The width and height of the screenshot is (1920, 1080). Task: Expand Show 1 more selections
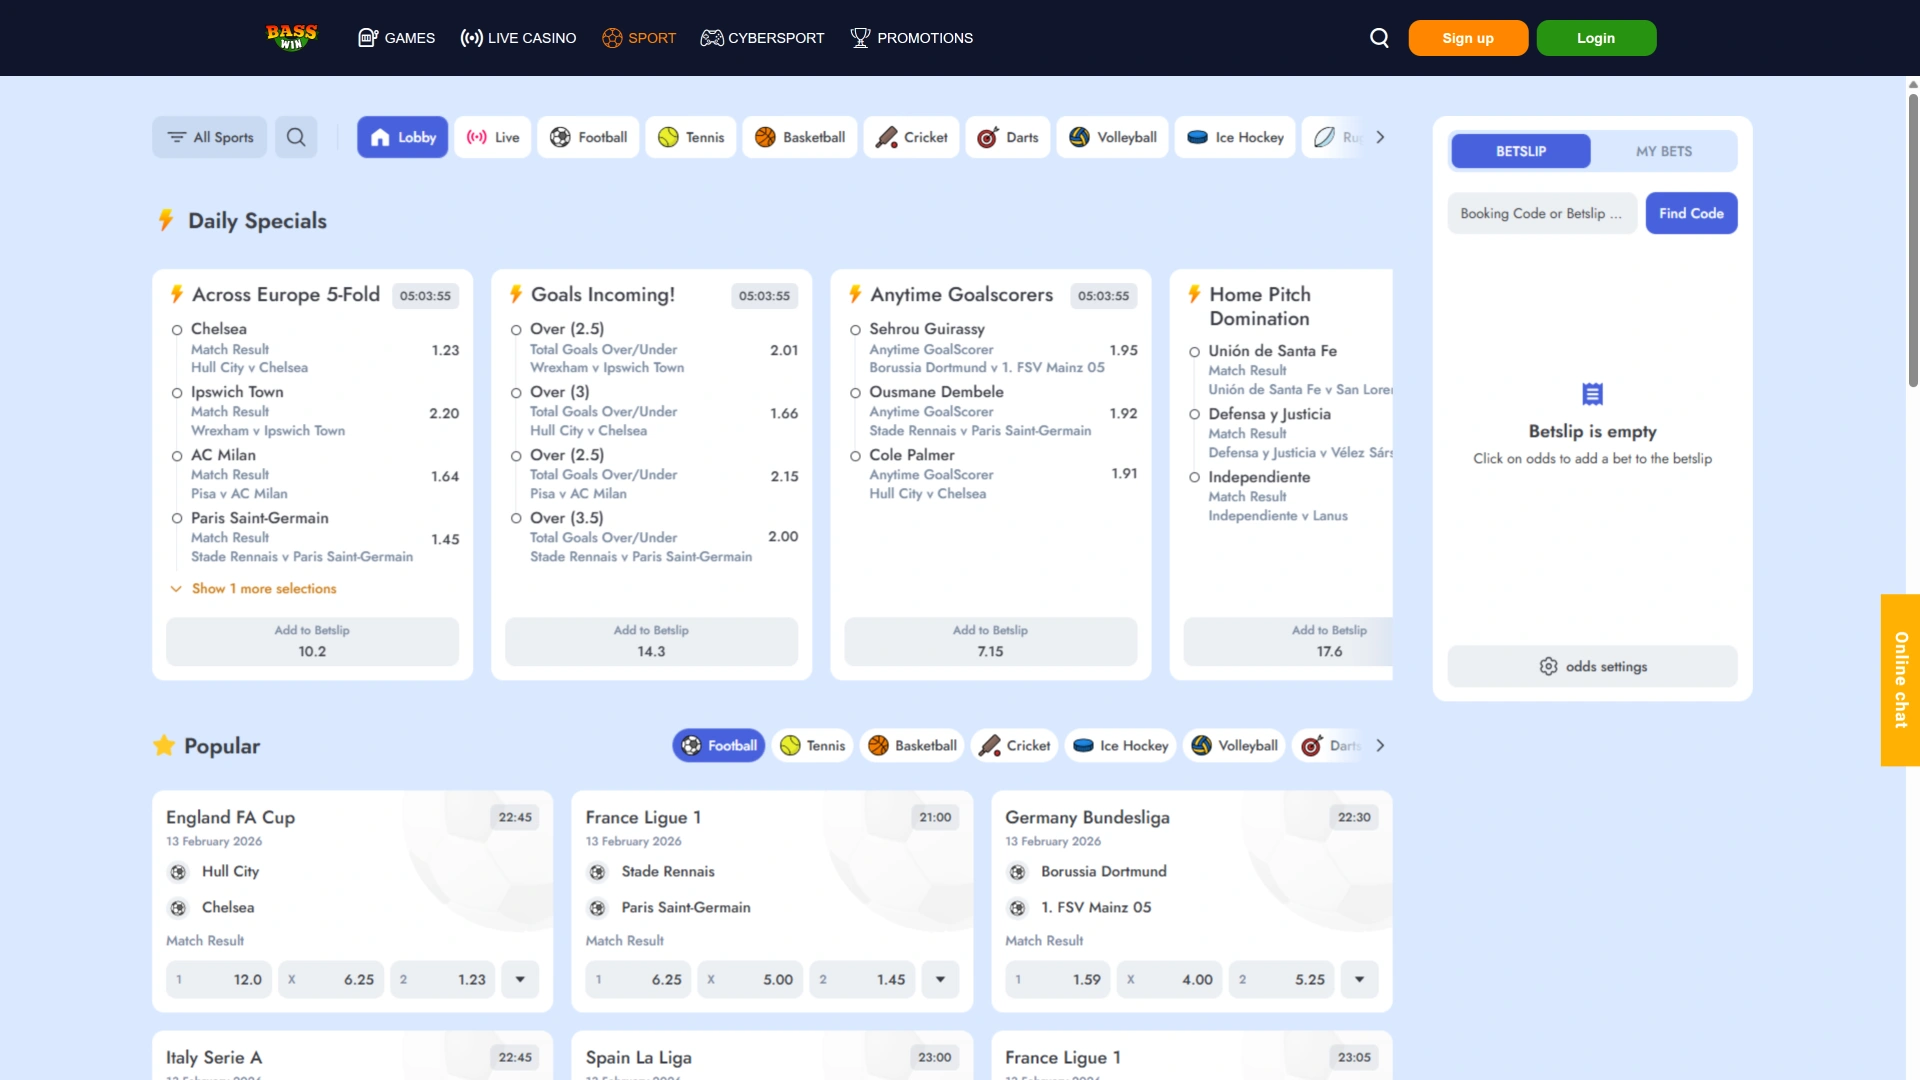pyautogui.click(x=264, y=588)
